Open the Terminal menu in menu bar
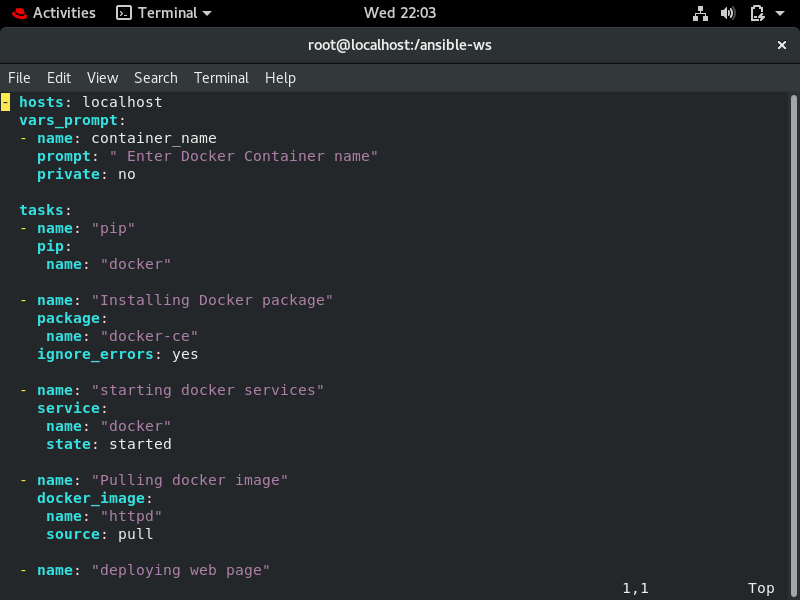The height and width of the screenshot is (600, 800). [221, 78]
